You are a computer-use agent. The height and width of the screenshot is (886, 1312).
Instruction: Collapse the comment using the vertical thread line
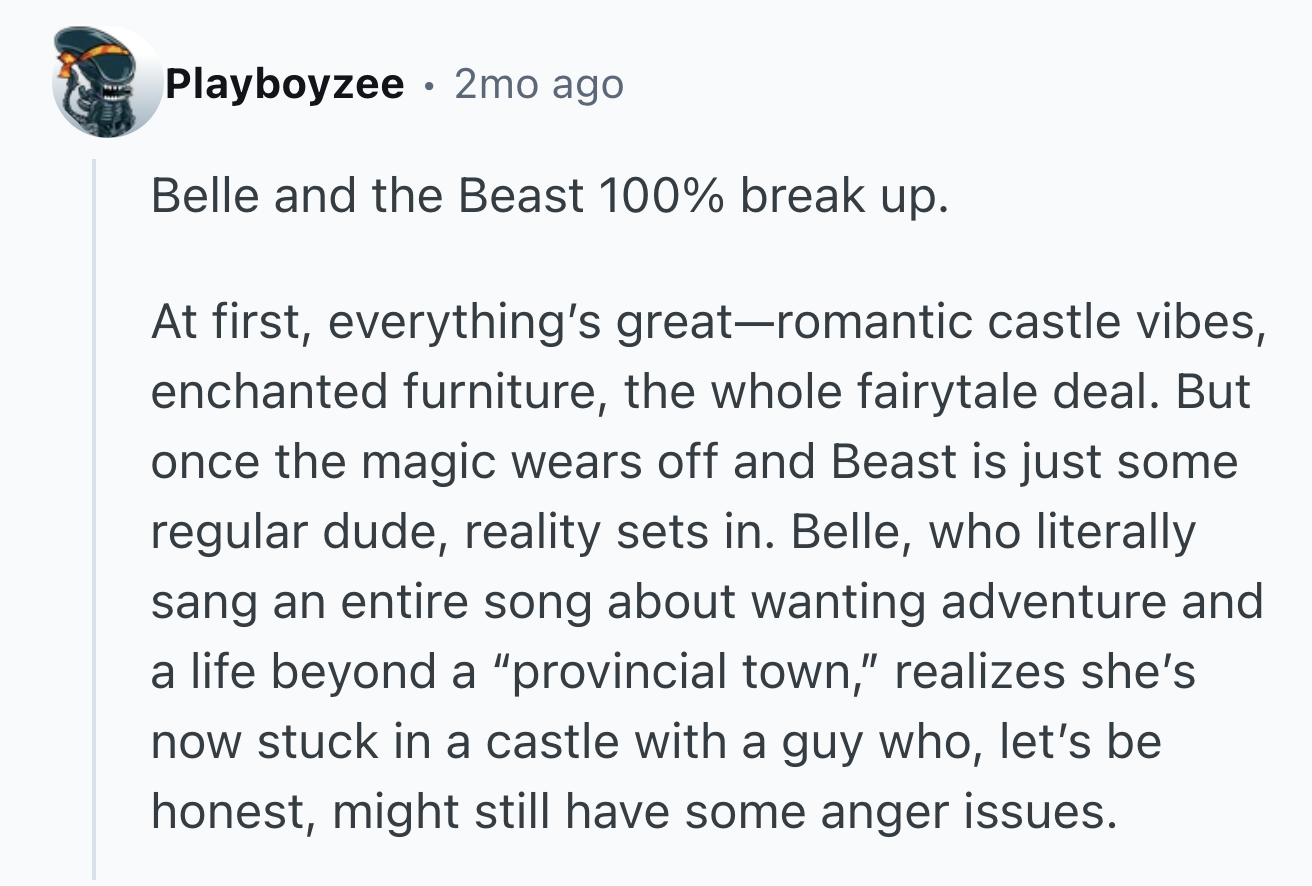(94, 518)
